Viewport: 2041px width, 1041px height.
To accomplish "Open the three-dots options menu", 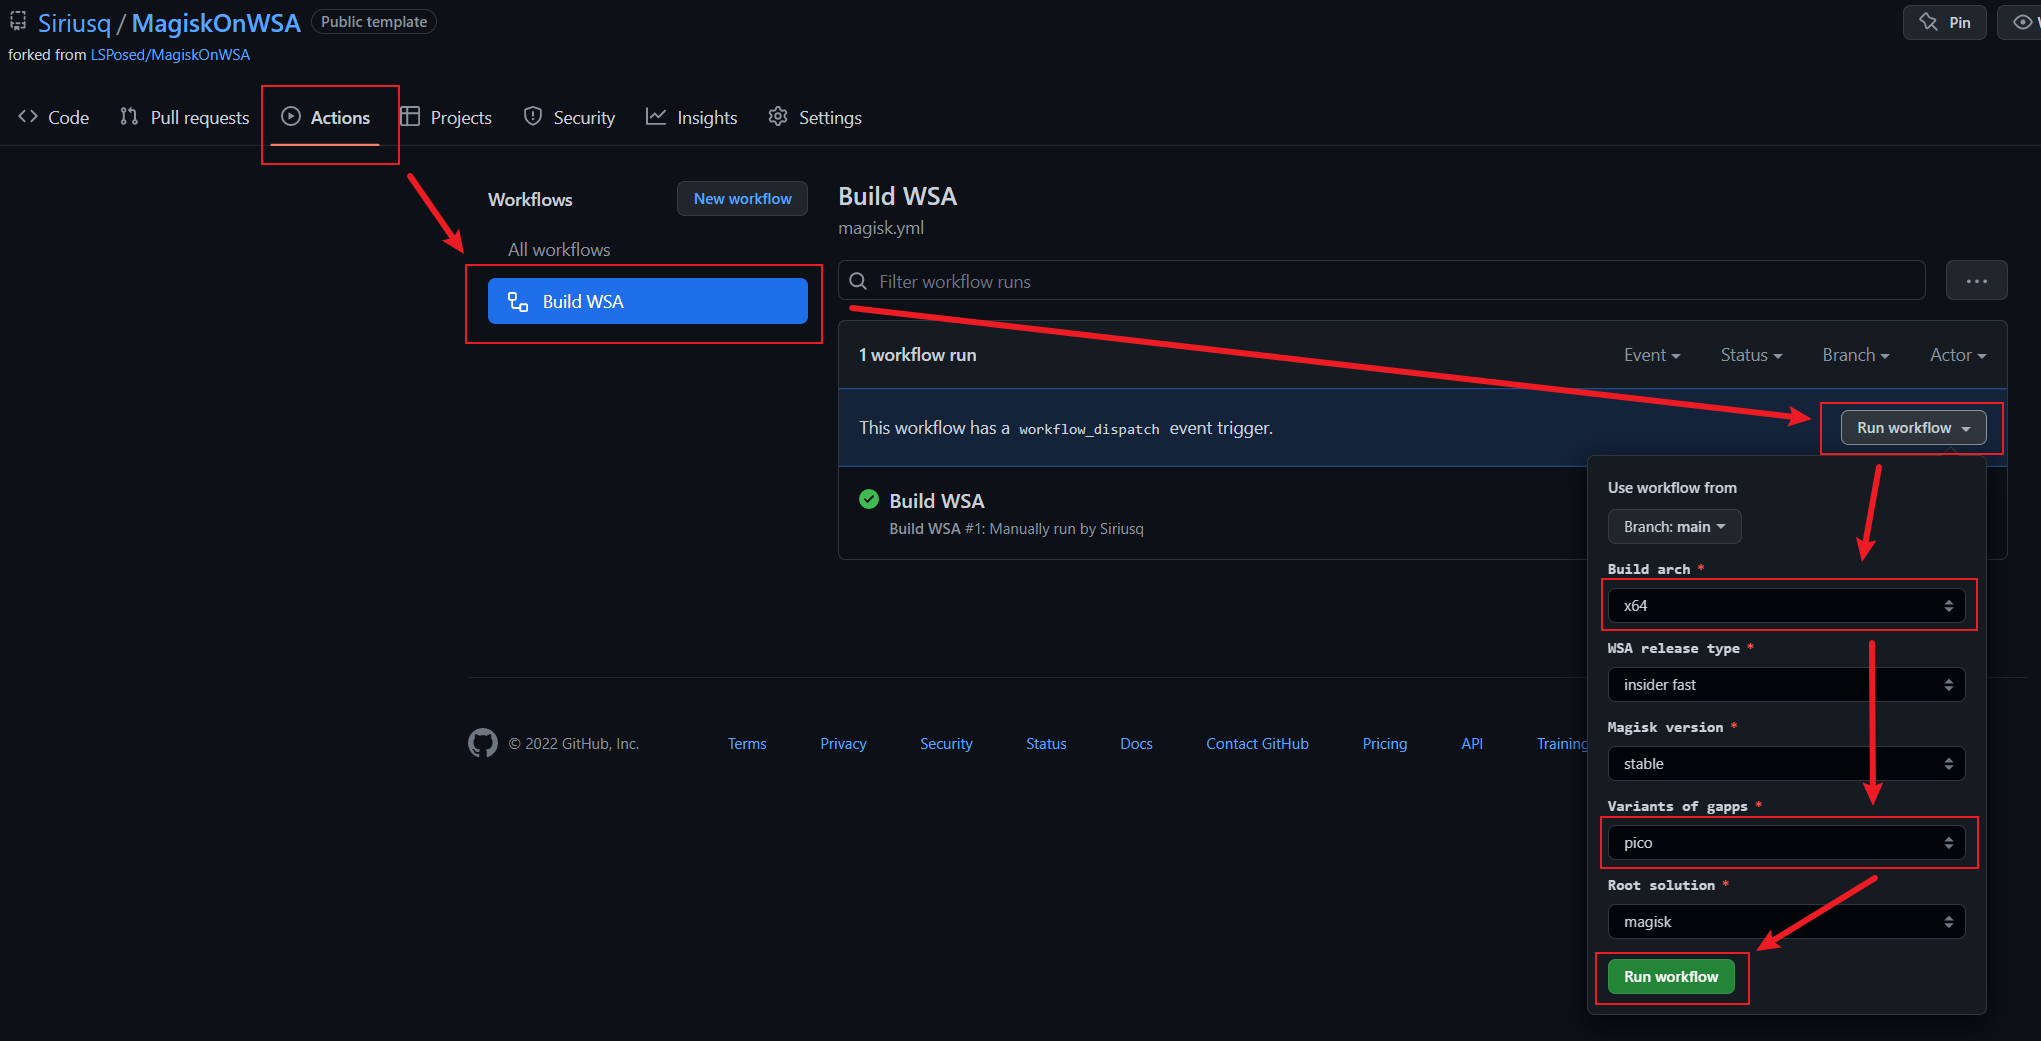I will 1976,281.
